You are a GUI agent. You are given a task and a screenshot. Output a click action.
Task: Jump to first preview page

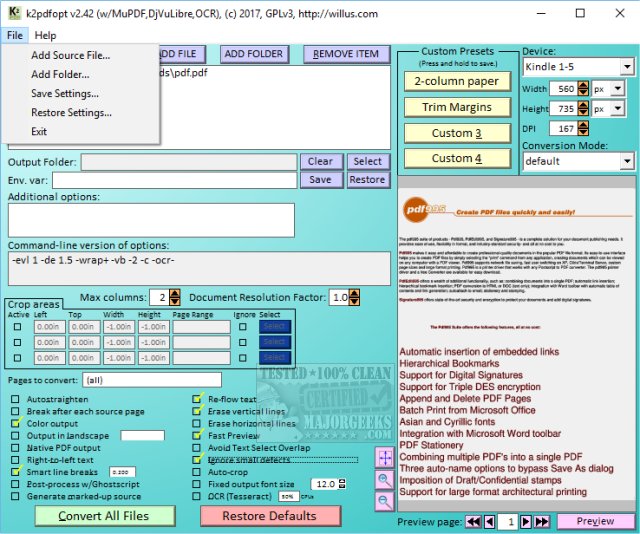pos(473,521)
